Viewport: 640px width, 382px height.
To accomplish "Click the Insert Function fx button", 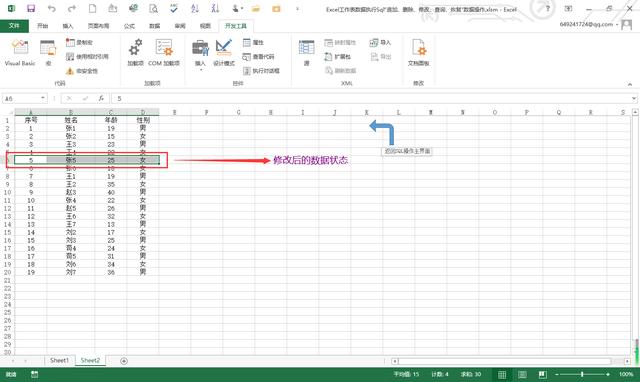I will click(x=101, y=98).
